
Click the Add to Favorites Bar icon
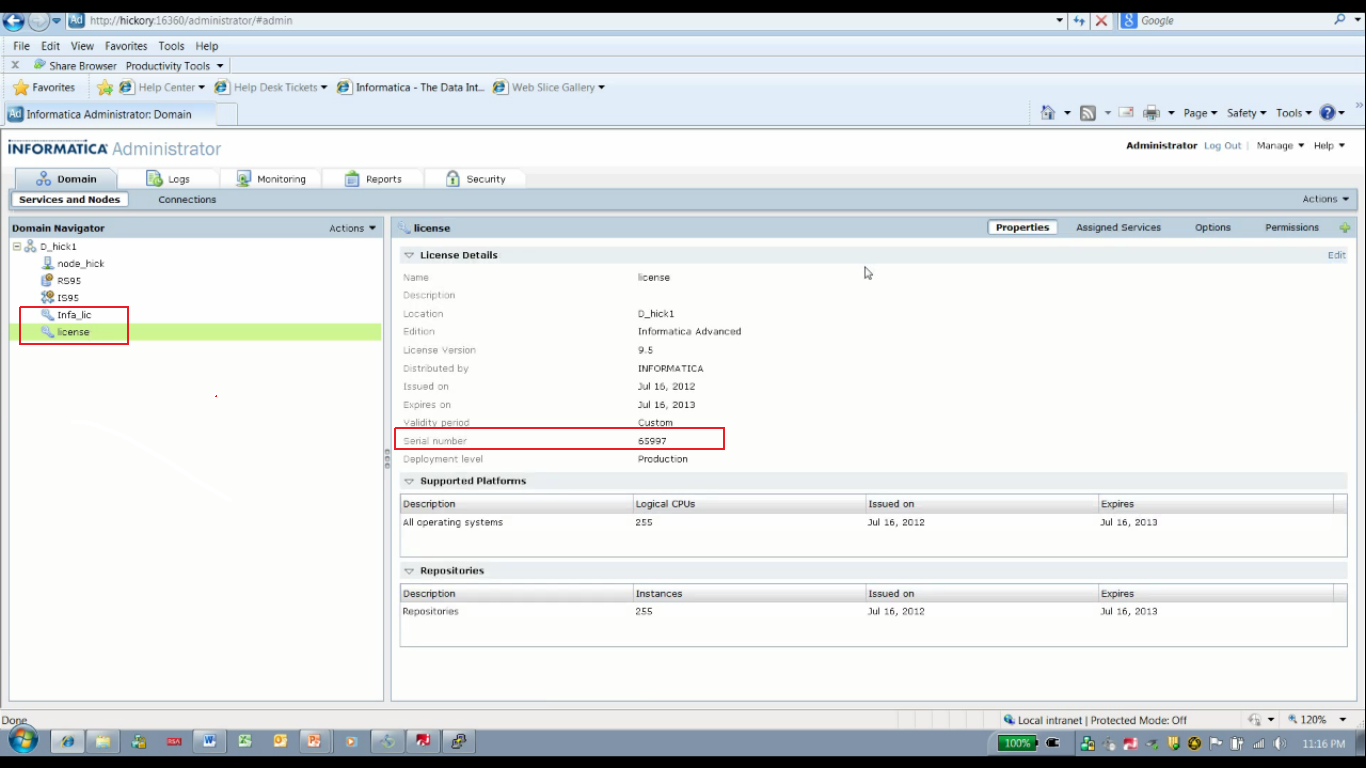tap(105, 87)
